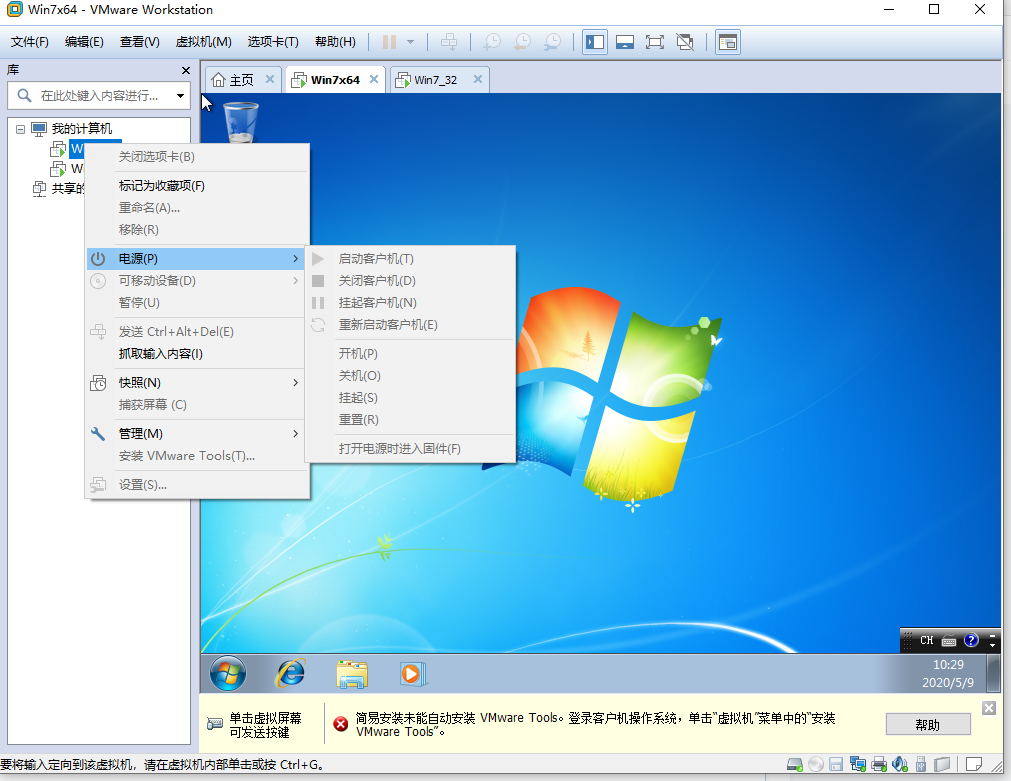The width and height of the screenshot is (1011, 781).
Task: Open the library search filter dropdown arrow
Action: pyautogui.click(x=181, y=96)
